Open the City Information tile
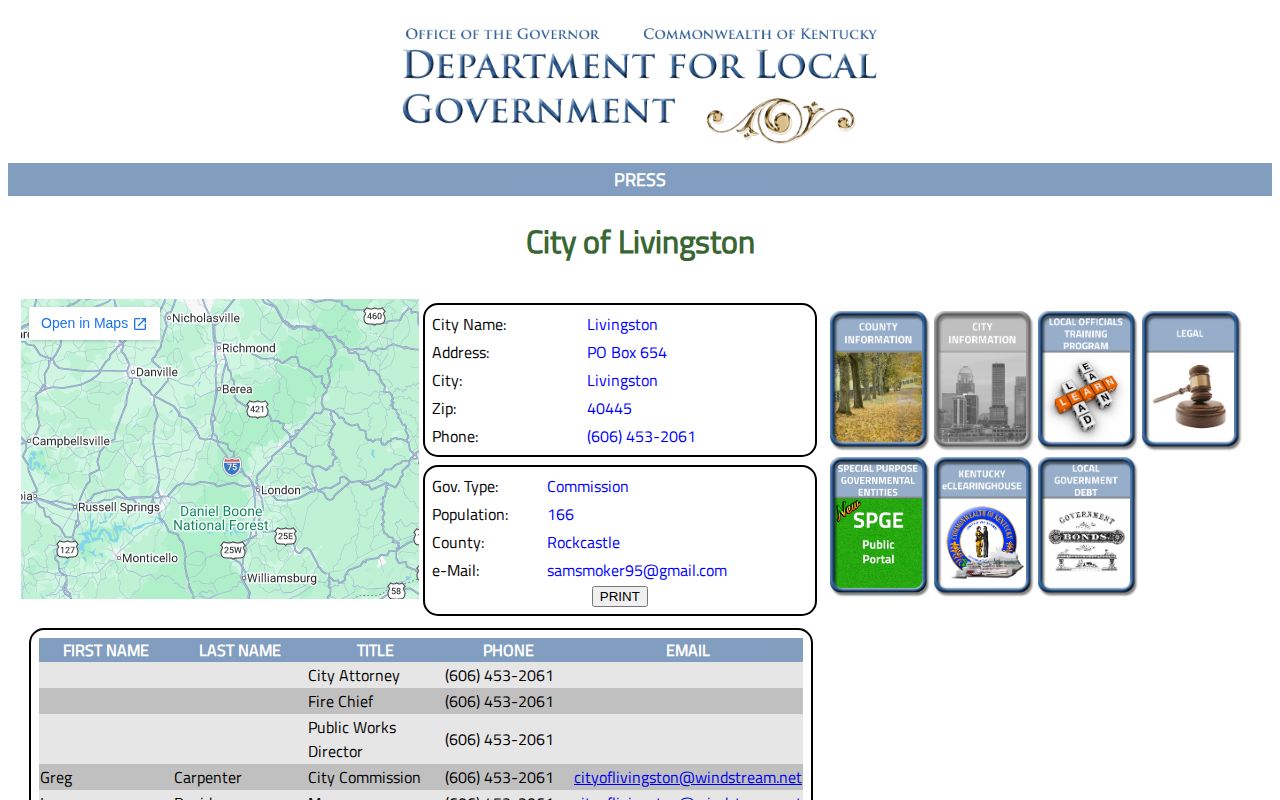Screen dimensions: 1280x800 point(982,379)
